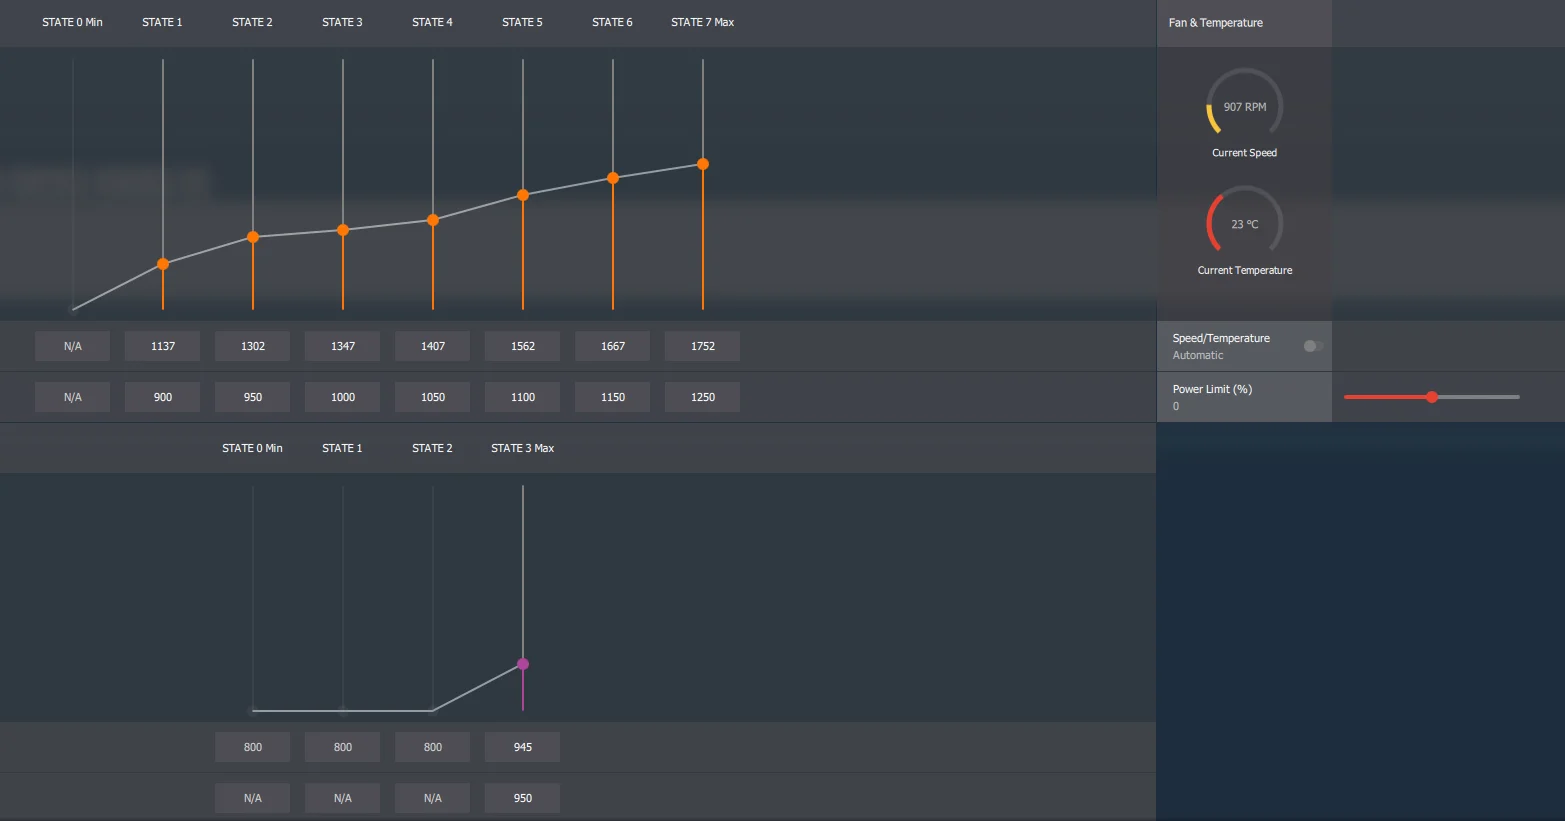Click the Power Limit slider handle

(x=1432, y=397)
